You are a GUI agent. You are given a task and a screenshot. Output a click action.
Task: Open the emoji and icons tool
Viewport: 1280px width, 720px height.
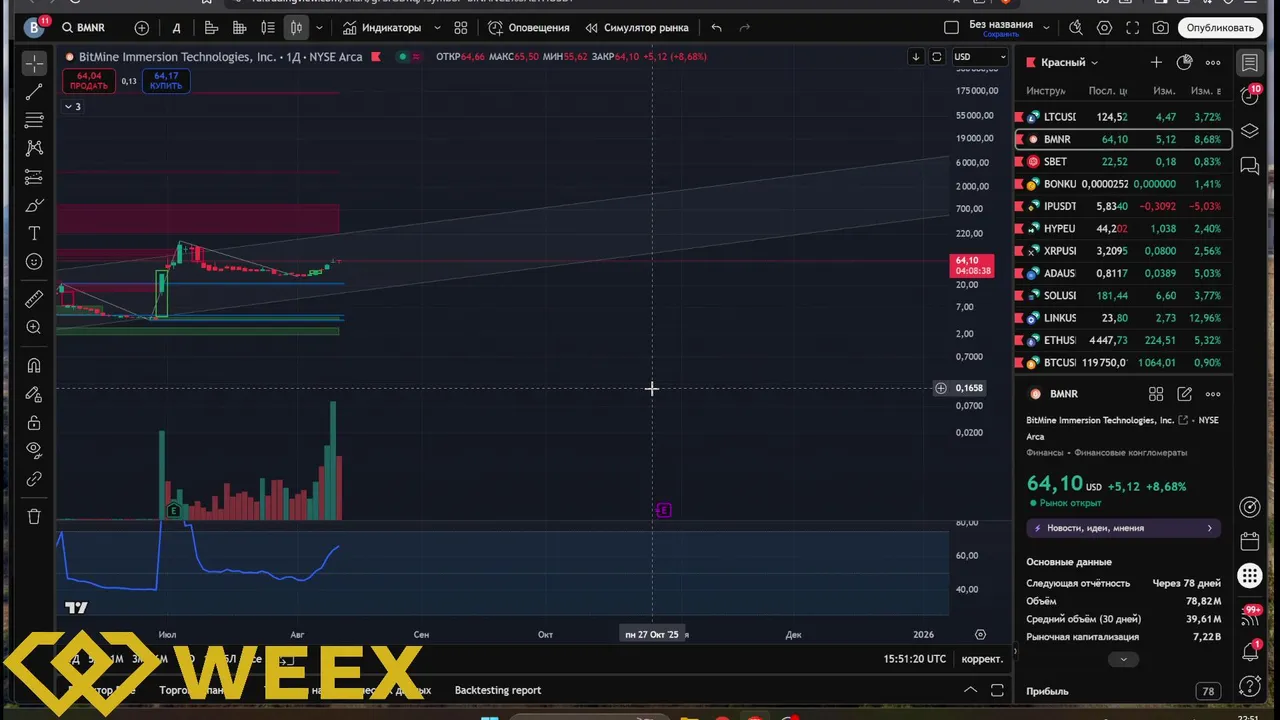pos(34,261)
